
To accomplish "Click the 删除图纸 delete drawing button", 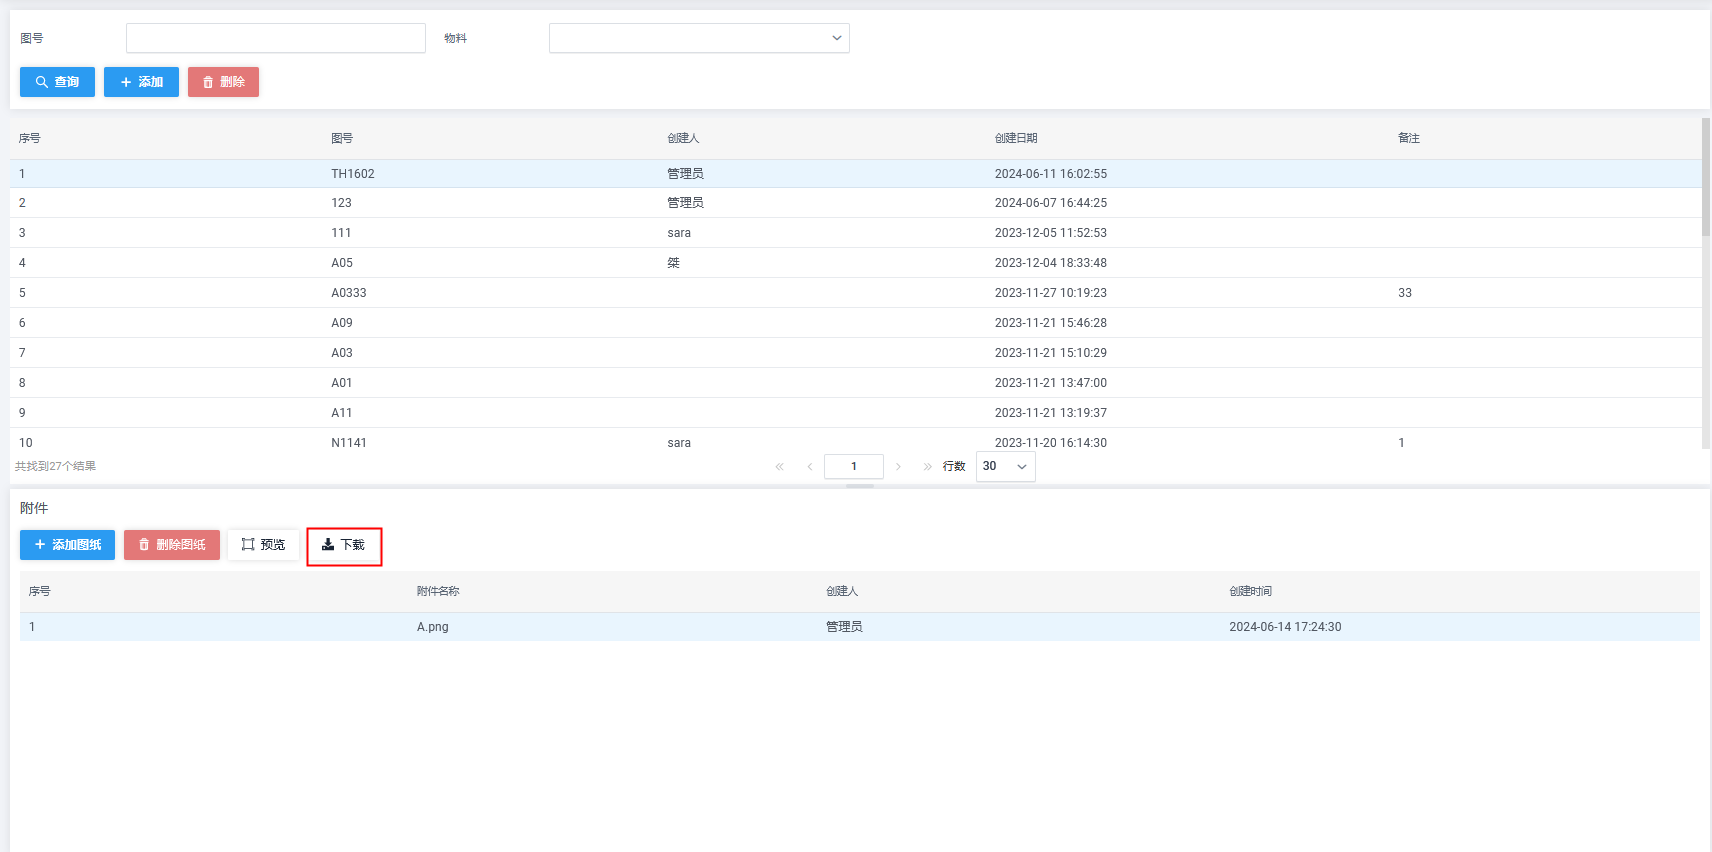I will (x=172, y=545).
